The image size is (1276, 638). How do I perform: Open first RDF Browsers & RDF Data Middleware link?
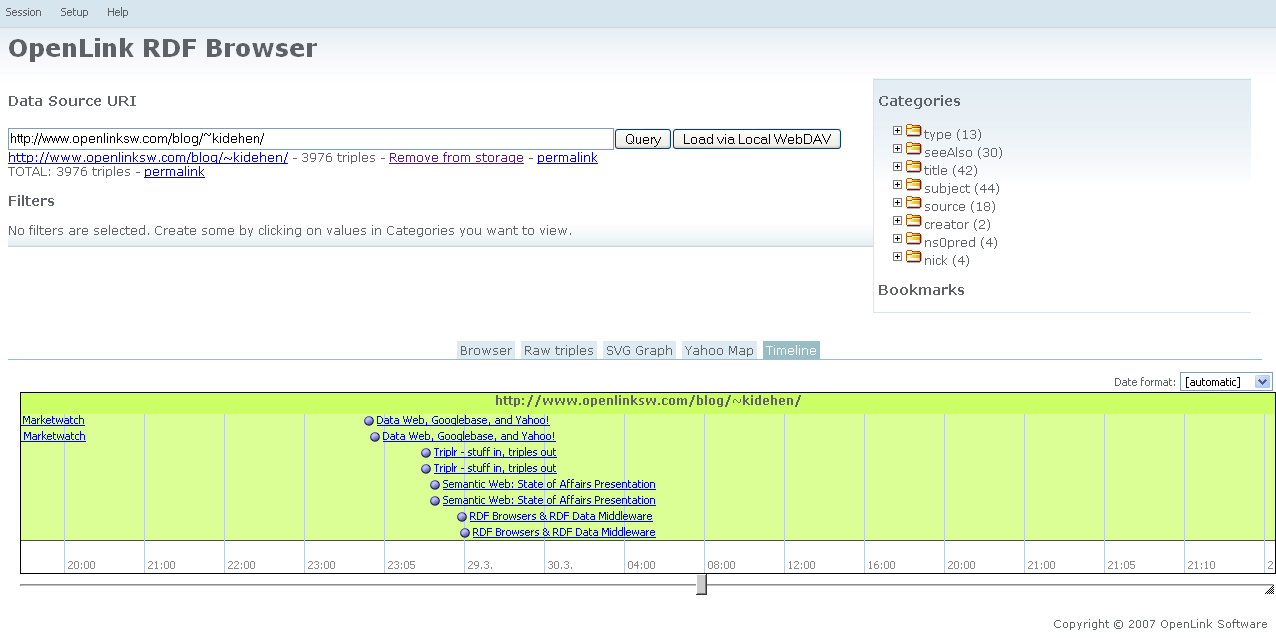click(x=561, y=517)
